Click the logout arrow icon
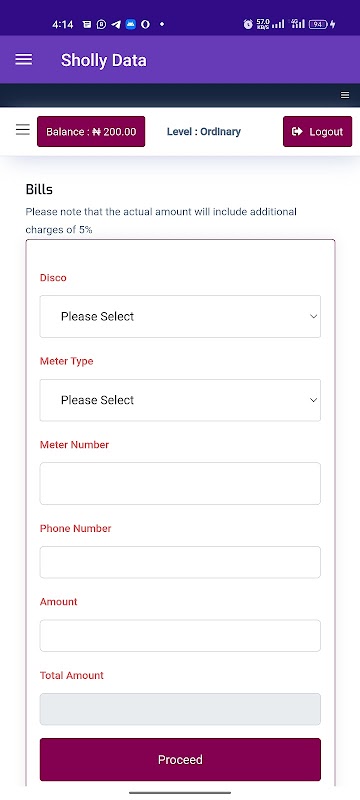The width and height of the screenshot is (360, 800). click(x=297, y=132)
